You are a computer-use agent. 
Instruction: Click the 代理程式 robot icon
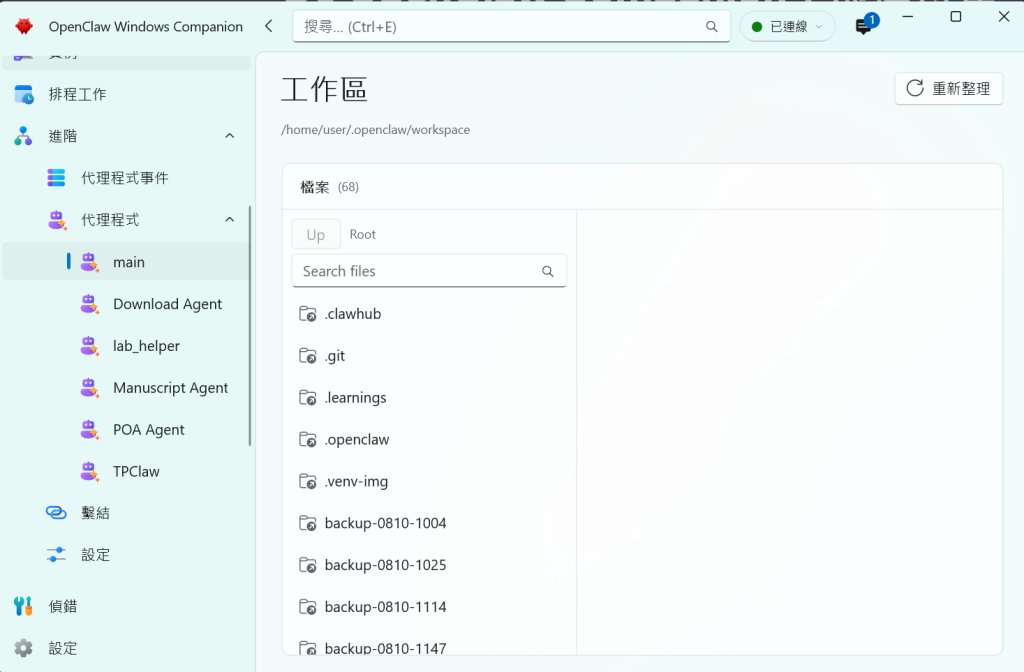pos(57,220)
